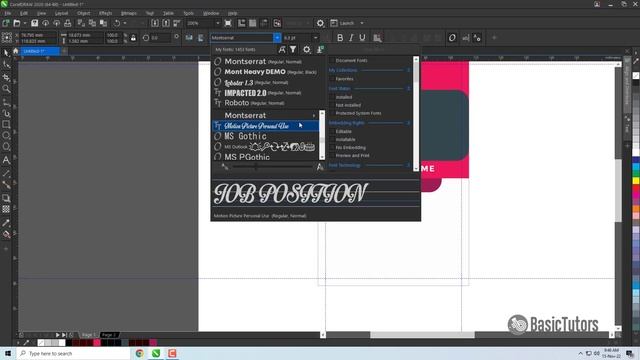Viewport: 640px width, 360px height.
Task: Expand the Montserrat font family submenu arrow
Action: (x=314, y=116)
